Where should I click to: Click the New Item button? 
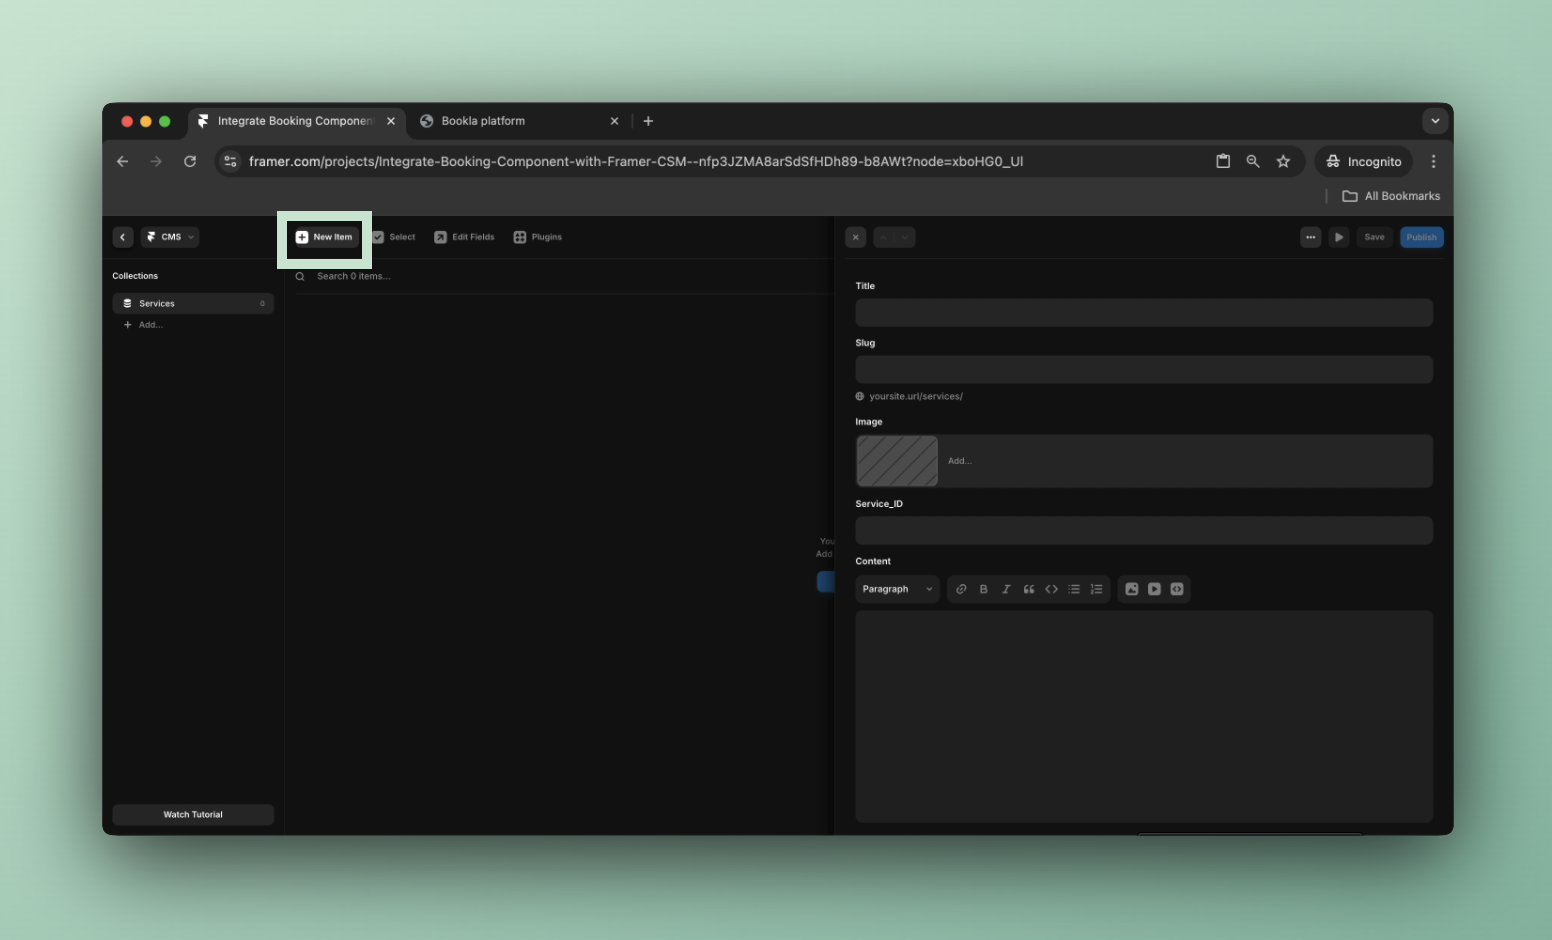[324, 237]
